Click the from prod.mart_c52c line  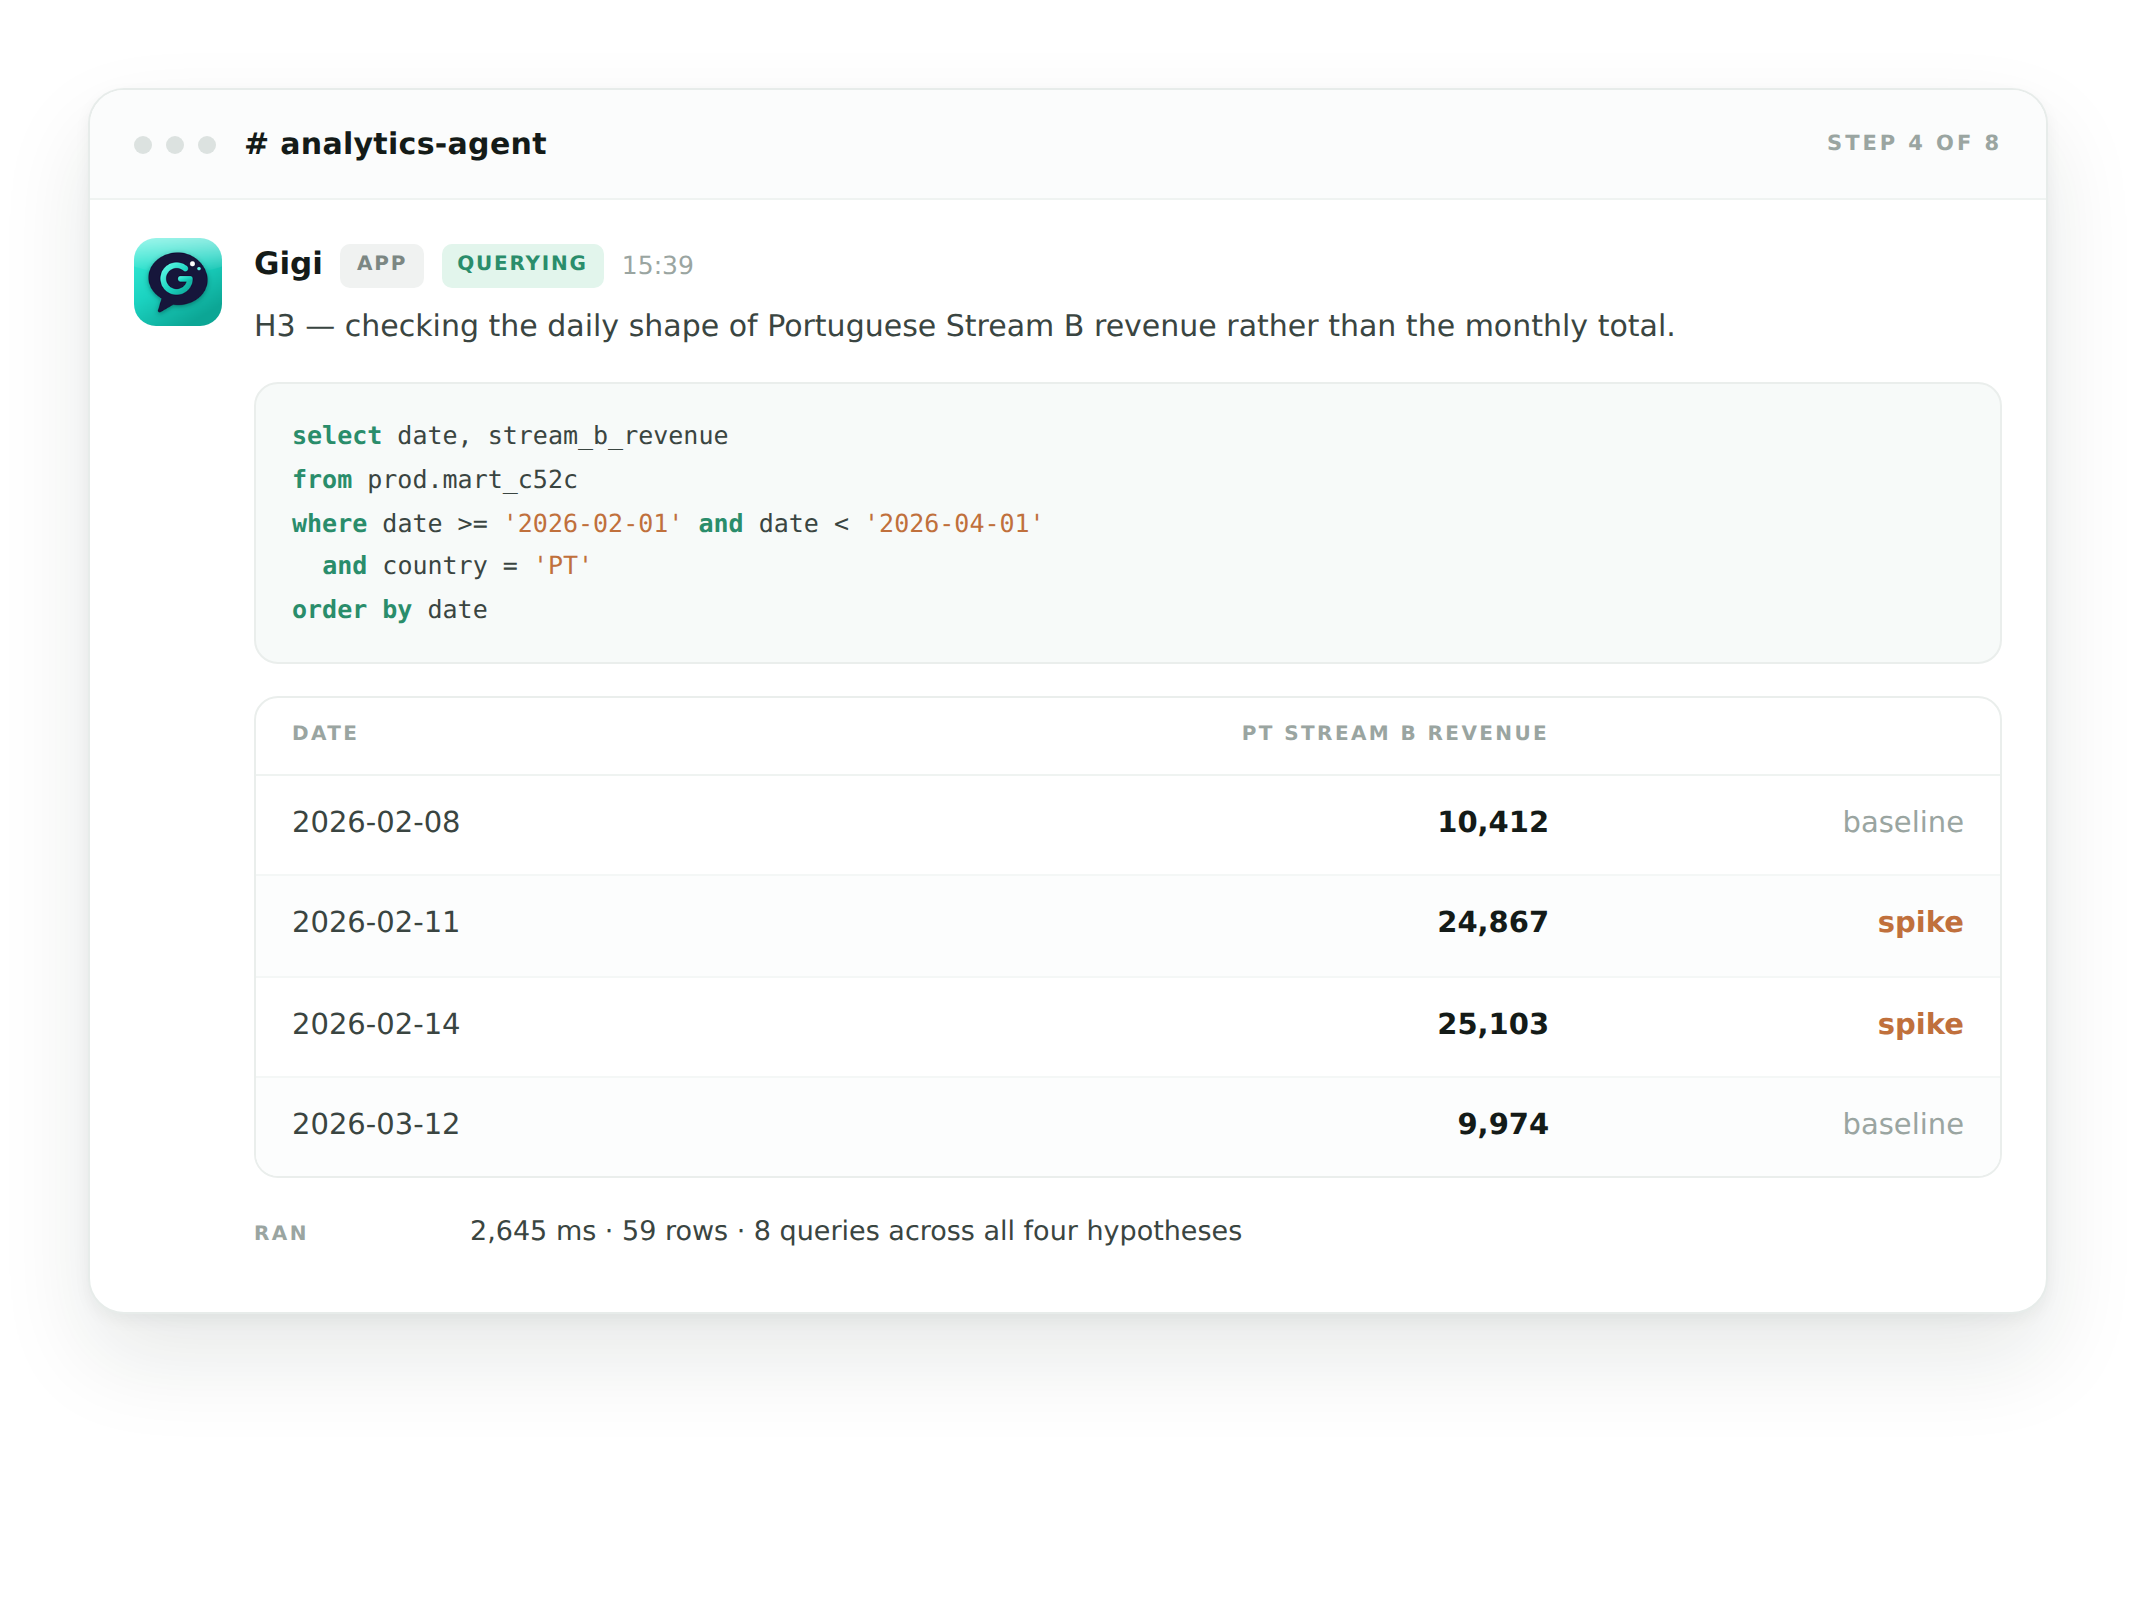coord(435,480)
